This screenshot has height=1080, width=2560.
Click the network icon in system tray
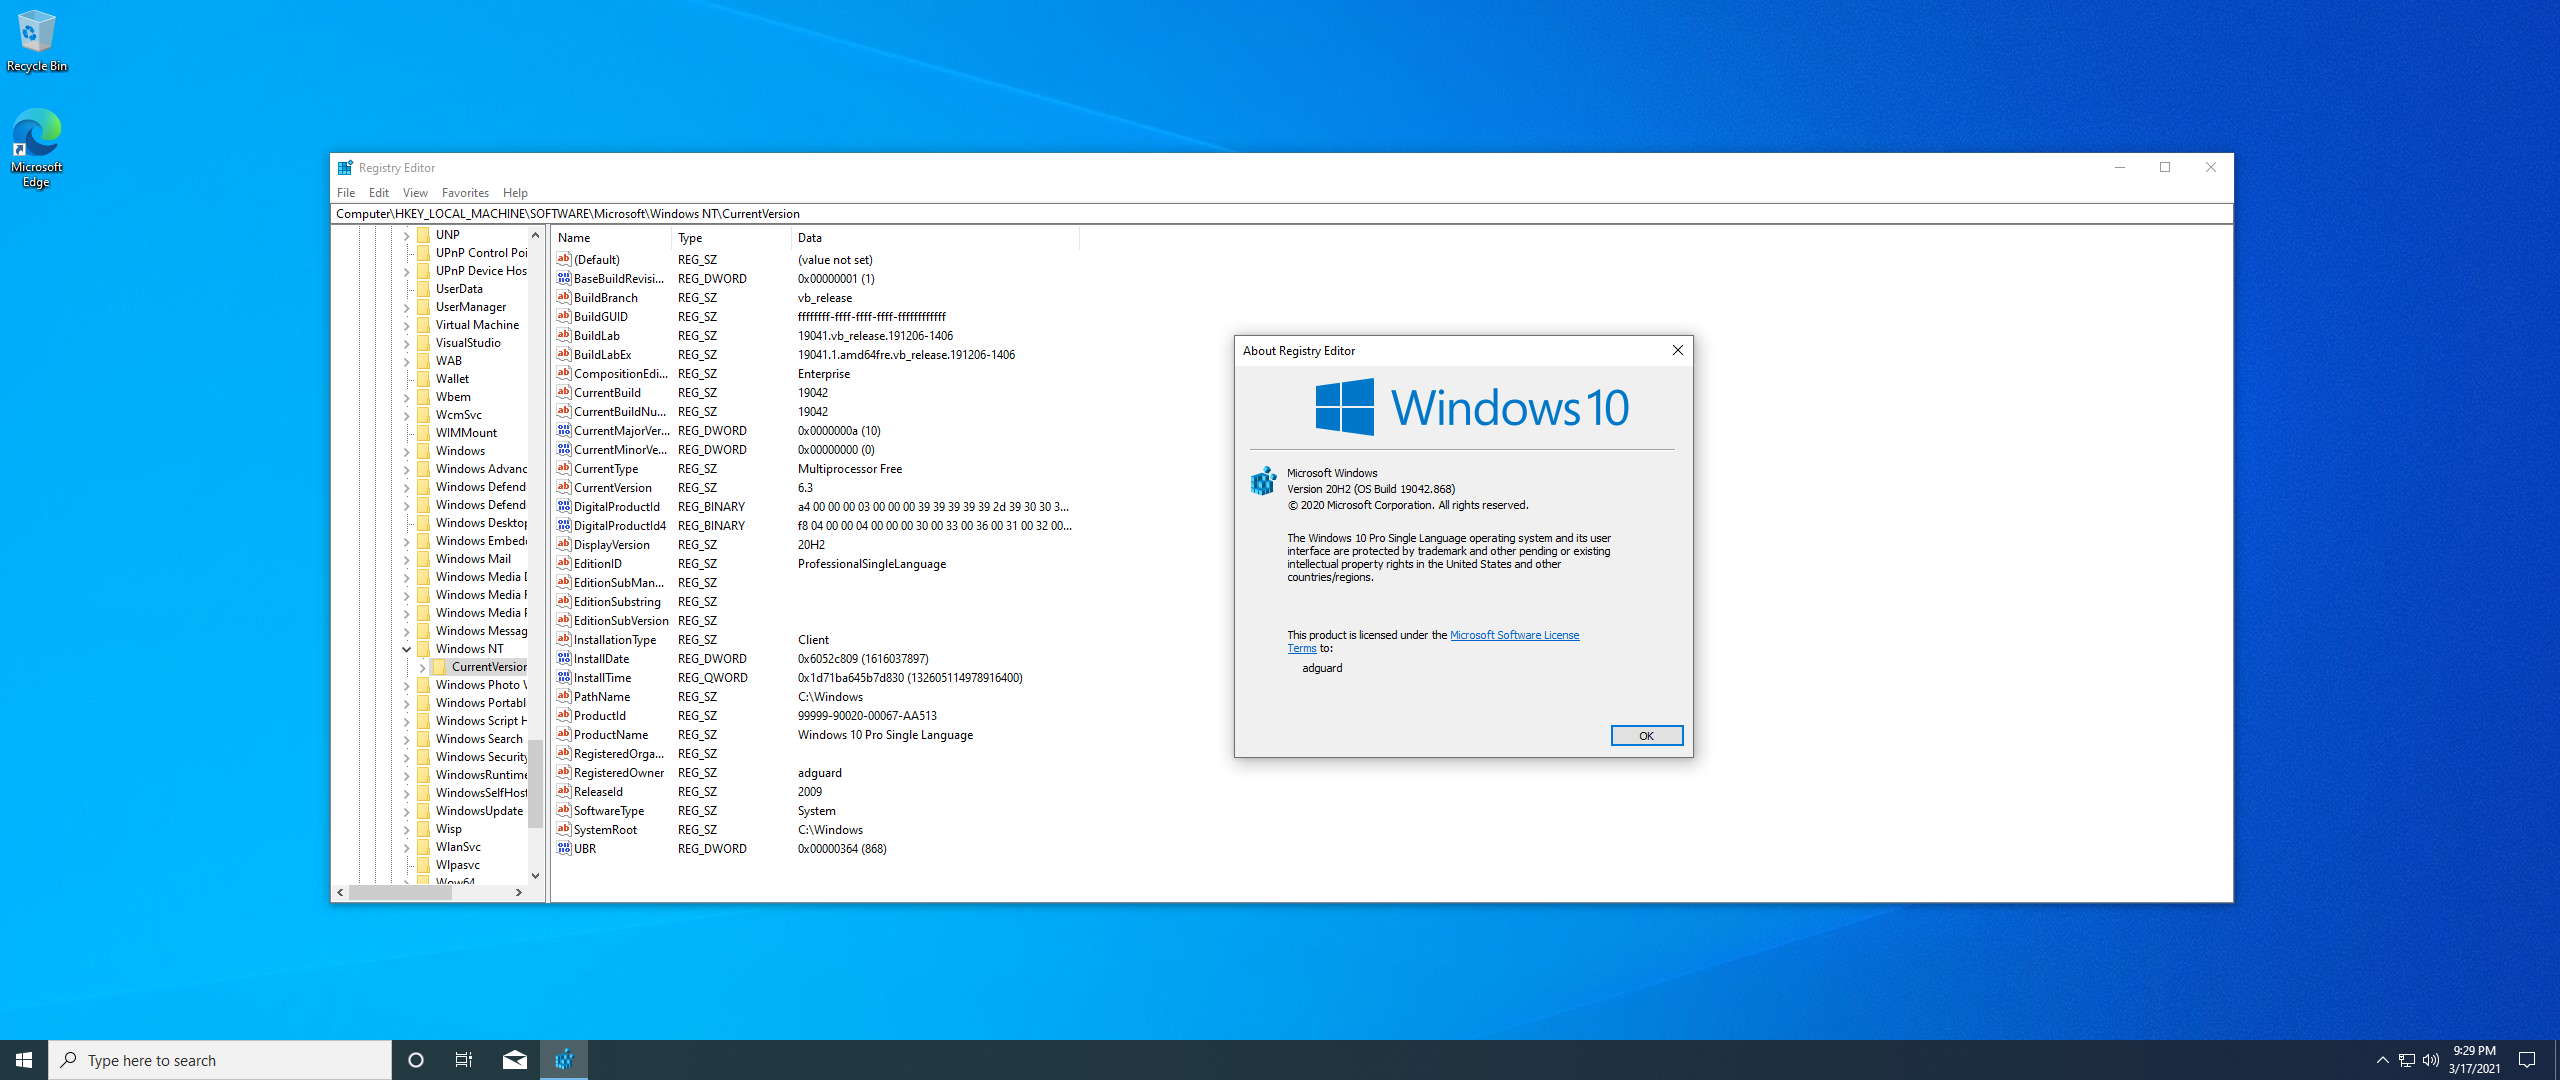(2407, 1060)
